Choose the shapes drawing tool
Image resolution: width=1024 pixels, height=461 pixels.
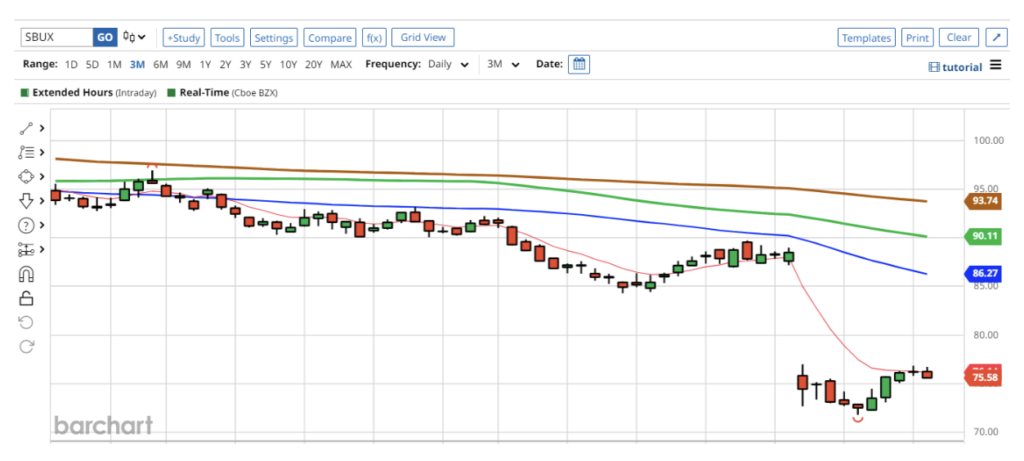[x=26, y=177]
